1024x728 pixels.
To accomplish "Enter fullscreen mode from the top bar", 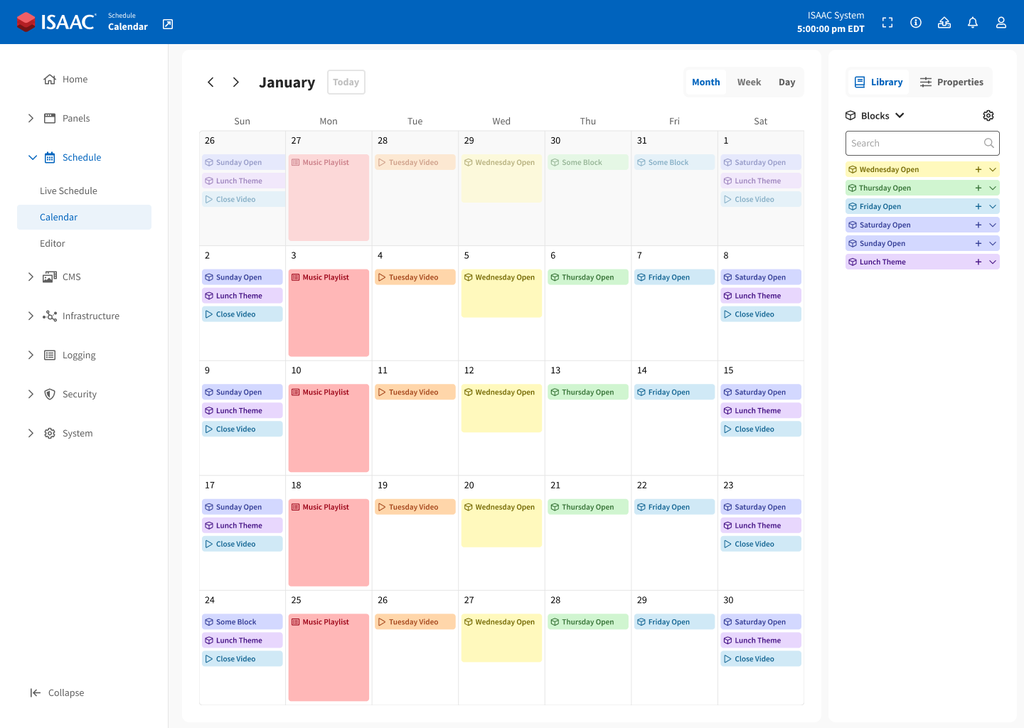I will click(x=887, y=21).
